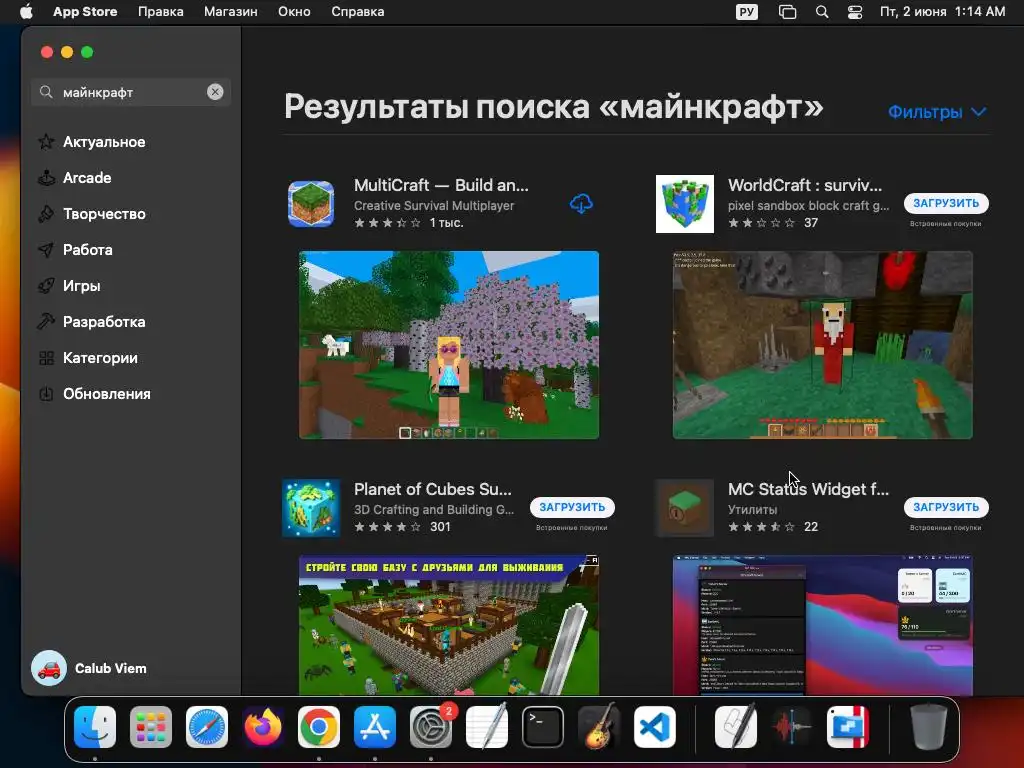This screenshot has height=768, width=1024.
Task: Click Utilities label Утилиты
Action: pyautogui.click(x=752, y=509)
